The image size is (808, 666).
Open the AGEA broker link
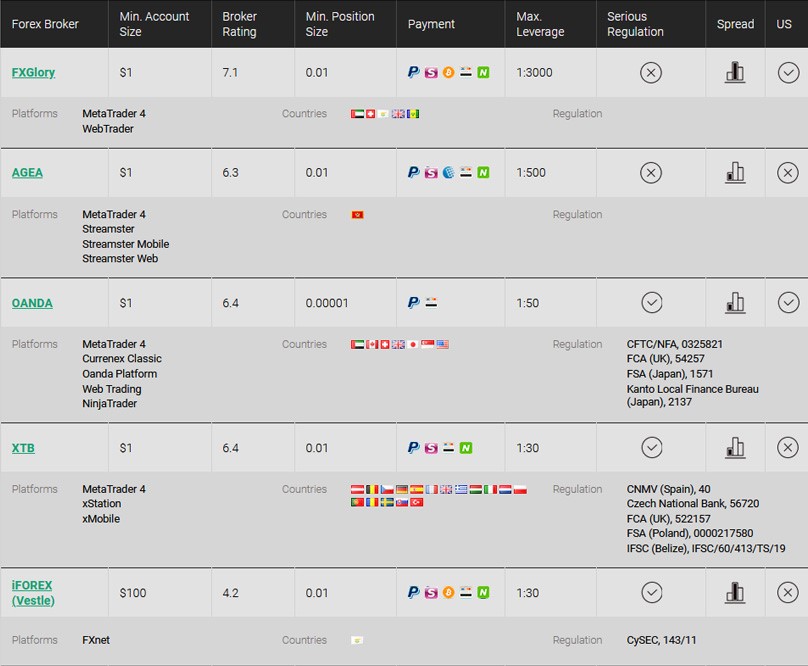(x=27, y=172)
